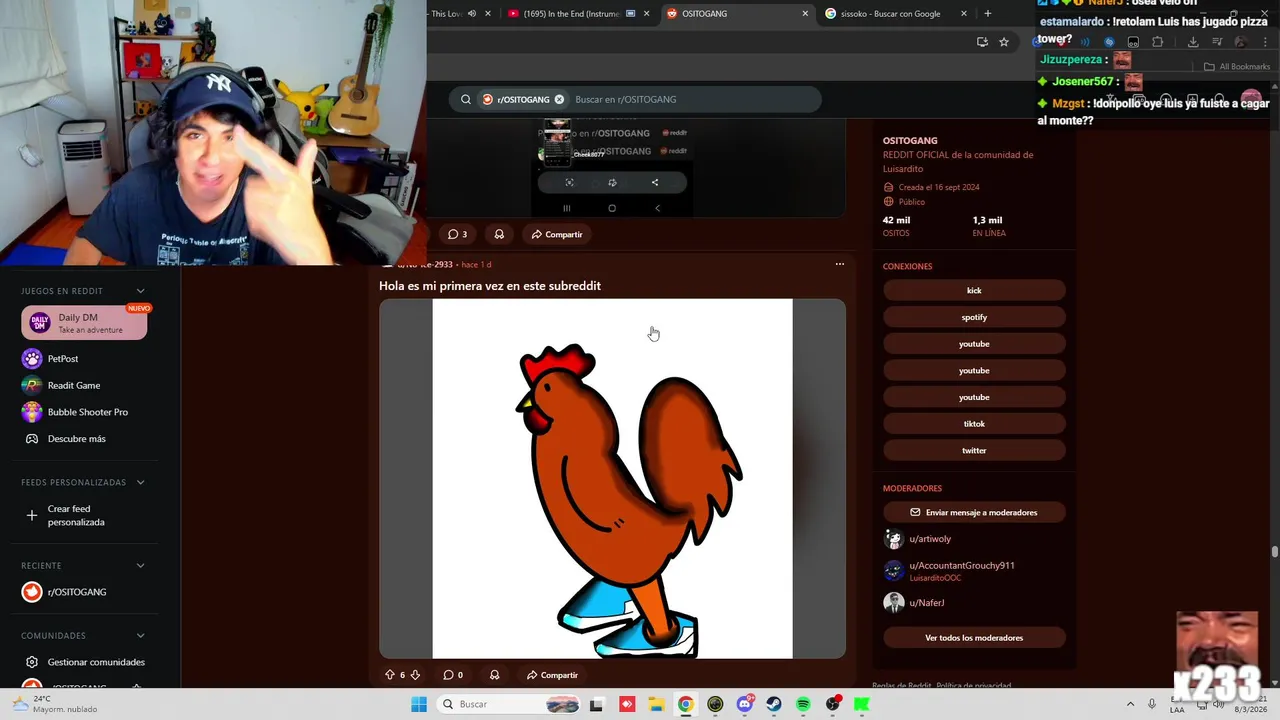Open Steam from the taskbar
This screenshot has width=1280, height=720.
[774, 704]
